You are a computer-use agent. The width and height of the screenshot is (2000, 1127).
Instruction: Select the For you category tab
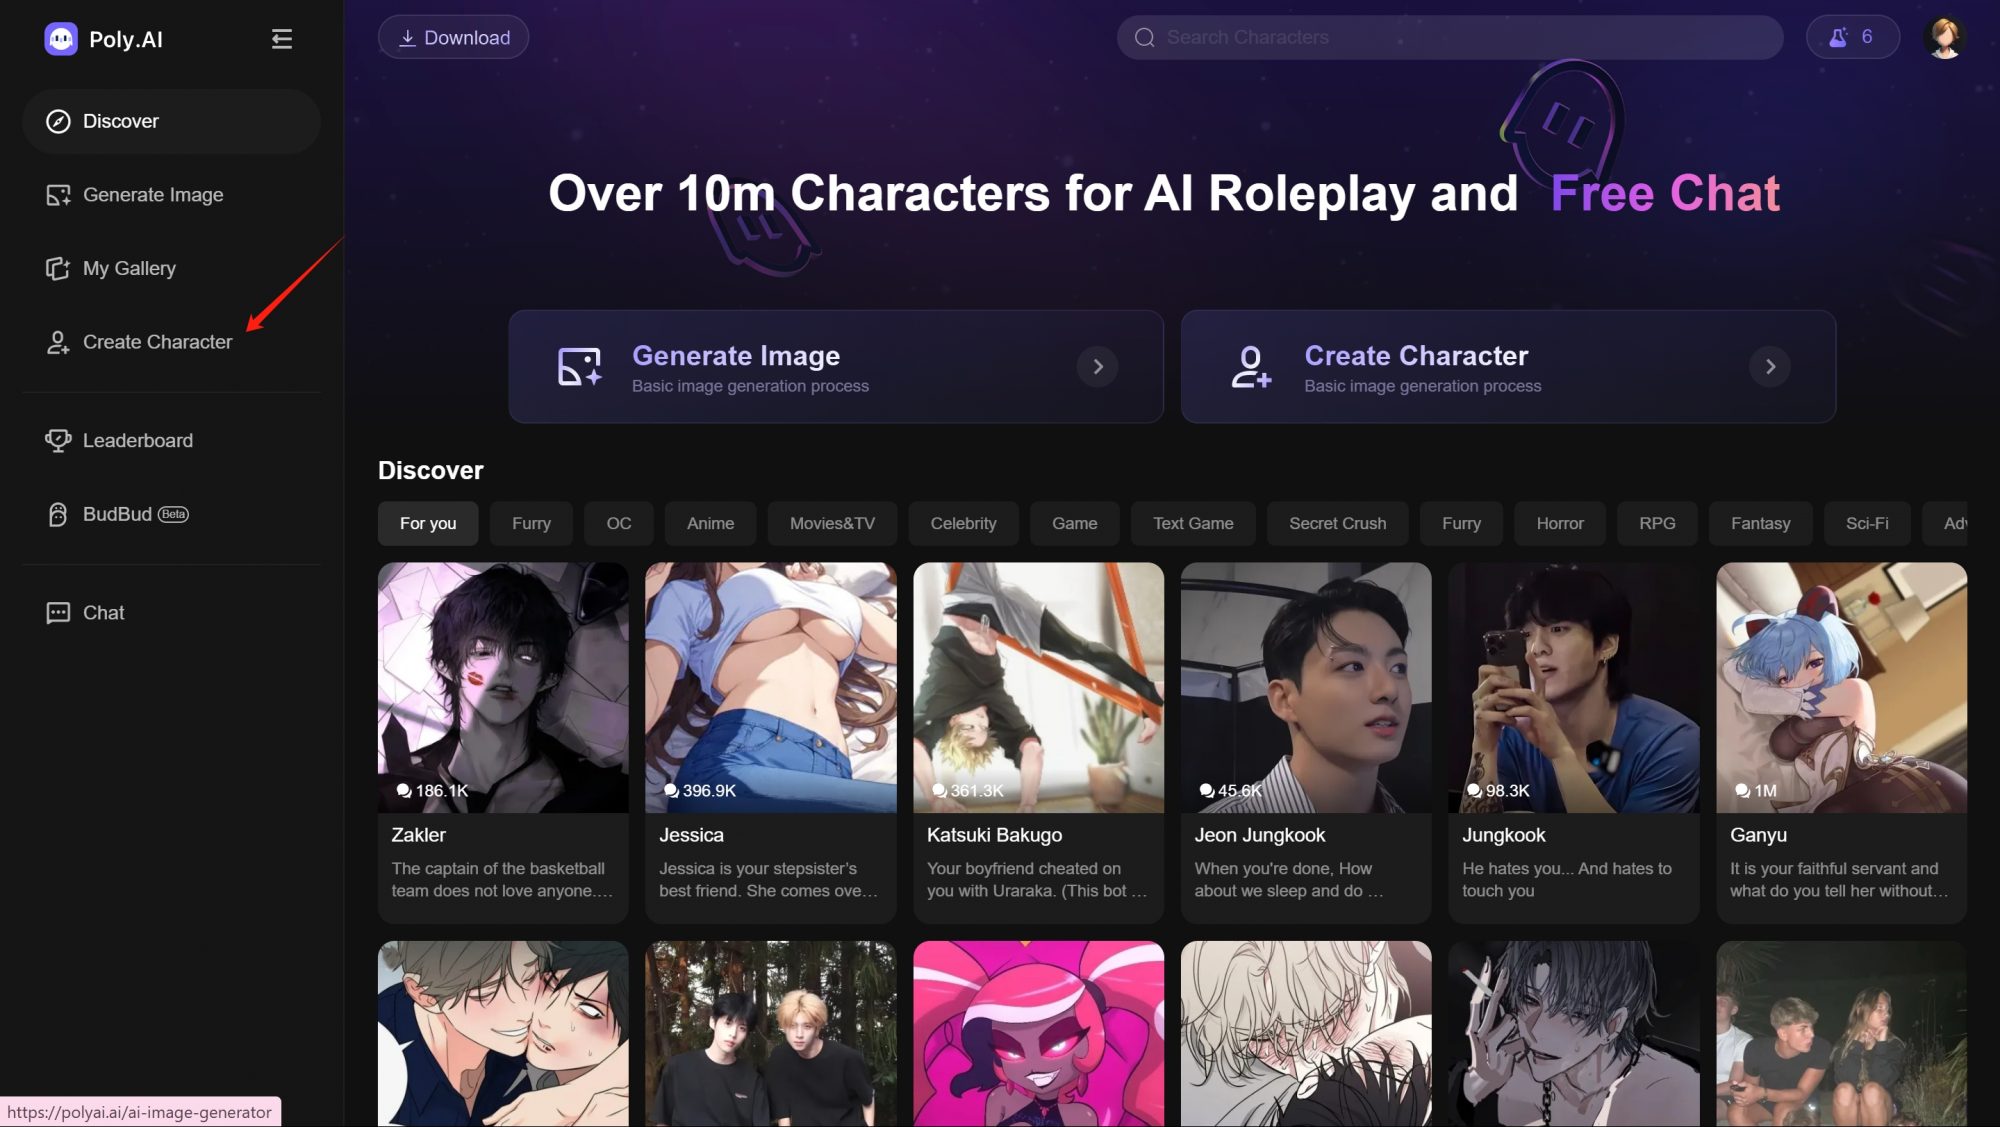coord(428,523)
